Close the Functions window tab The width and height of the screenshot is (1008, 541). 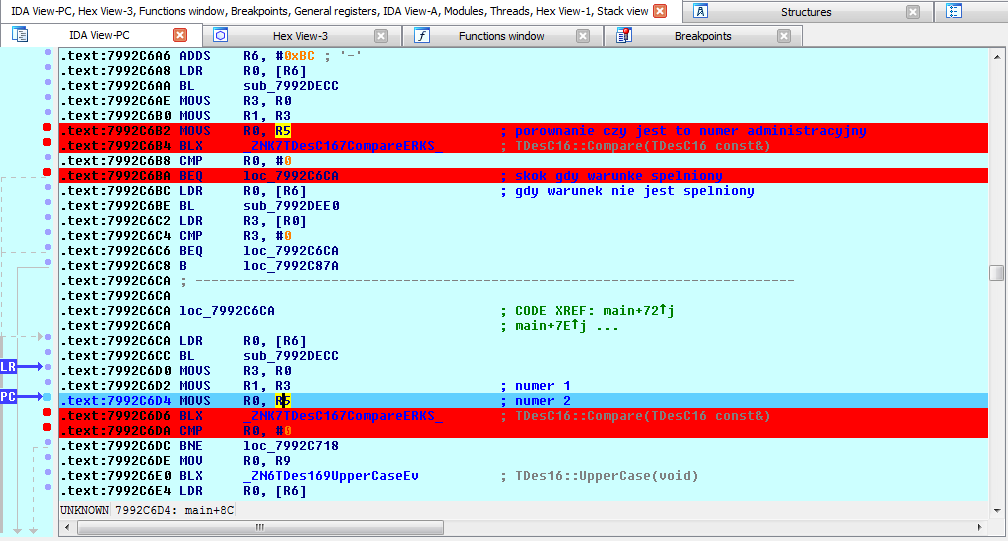pos(583,36)
